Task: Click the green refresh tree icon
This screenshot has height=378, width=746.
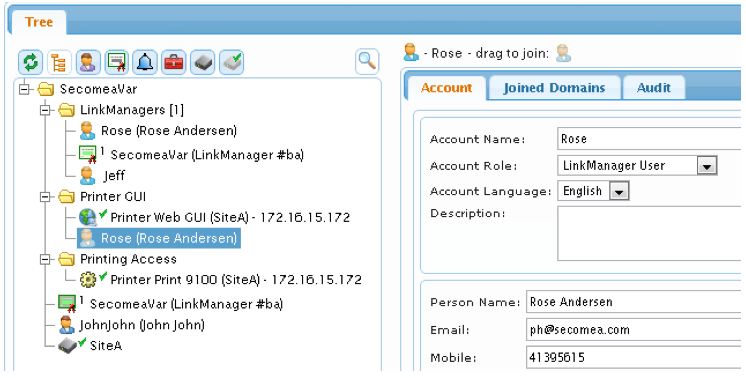Action: pyautogui.click(x=31, y=62)
